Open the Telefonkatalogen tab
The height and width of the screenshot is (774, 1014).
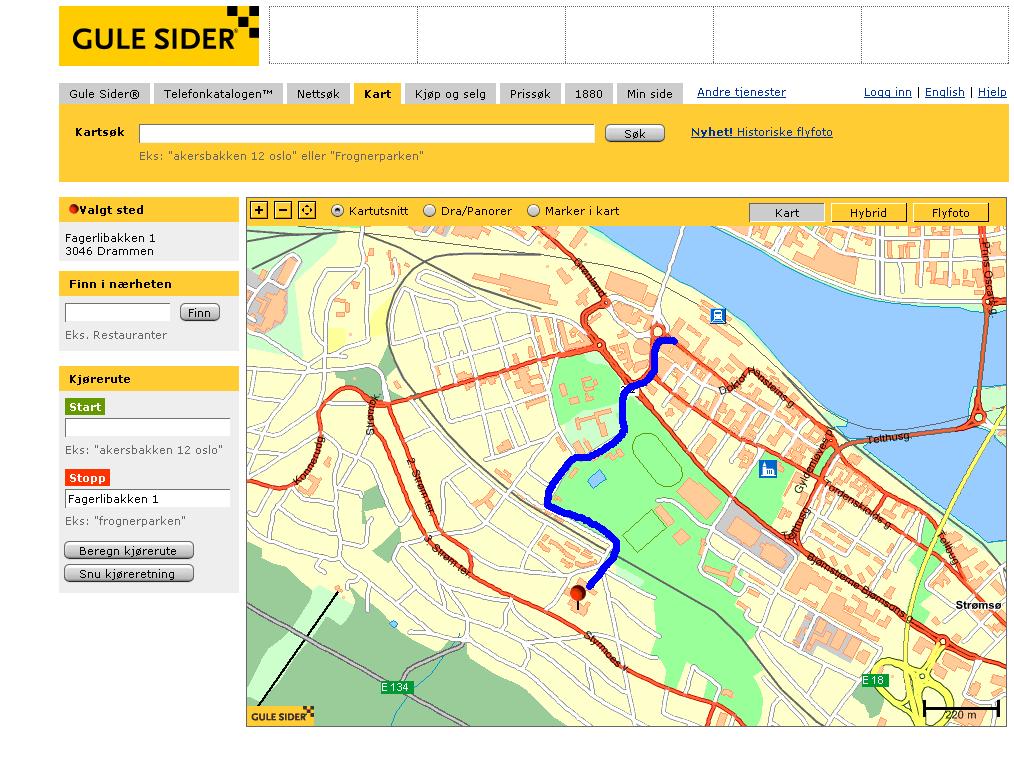[218, 94]
